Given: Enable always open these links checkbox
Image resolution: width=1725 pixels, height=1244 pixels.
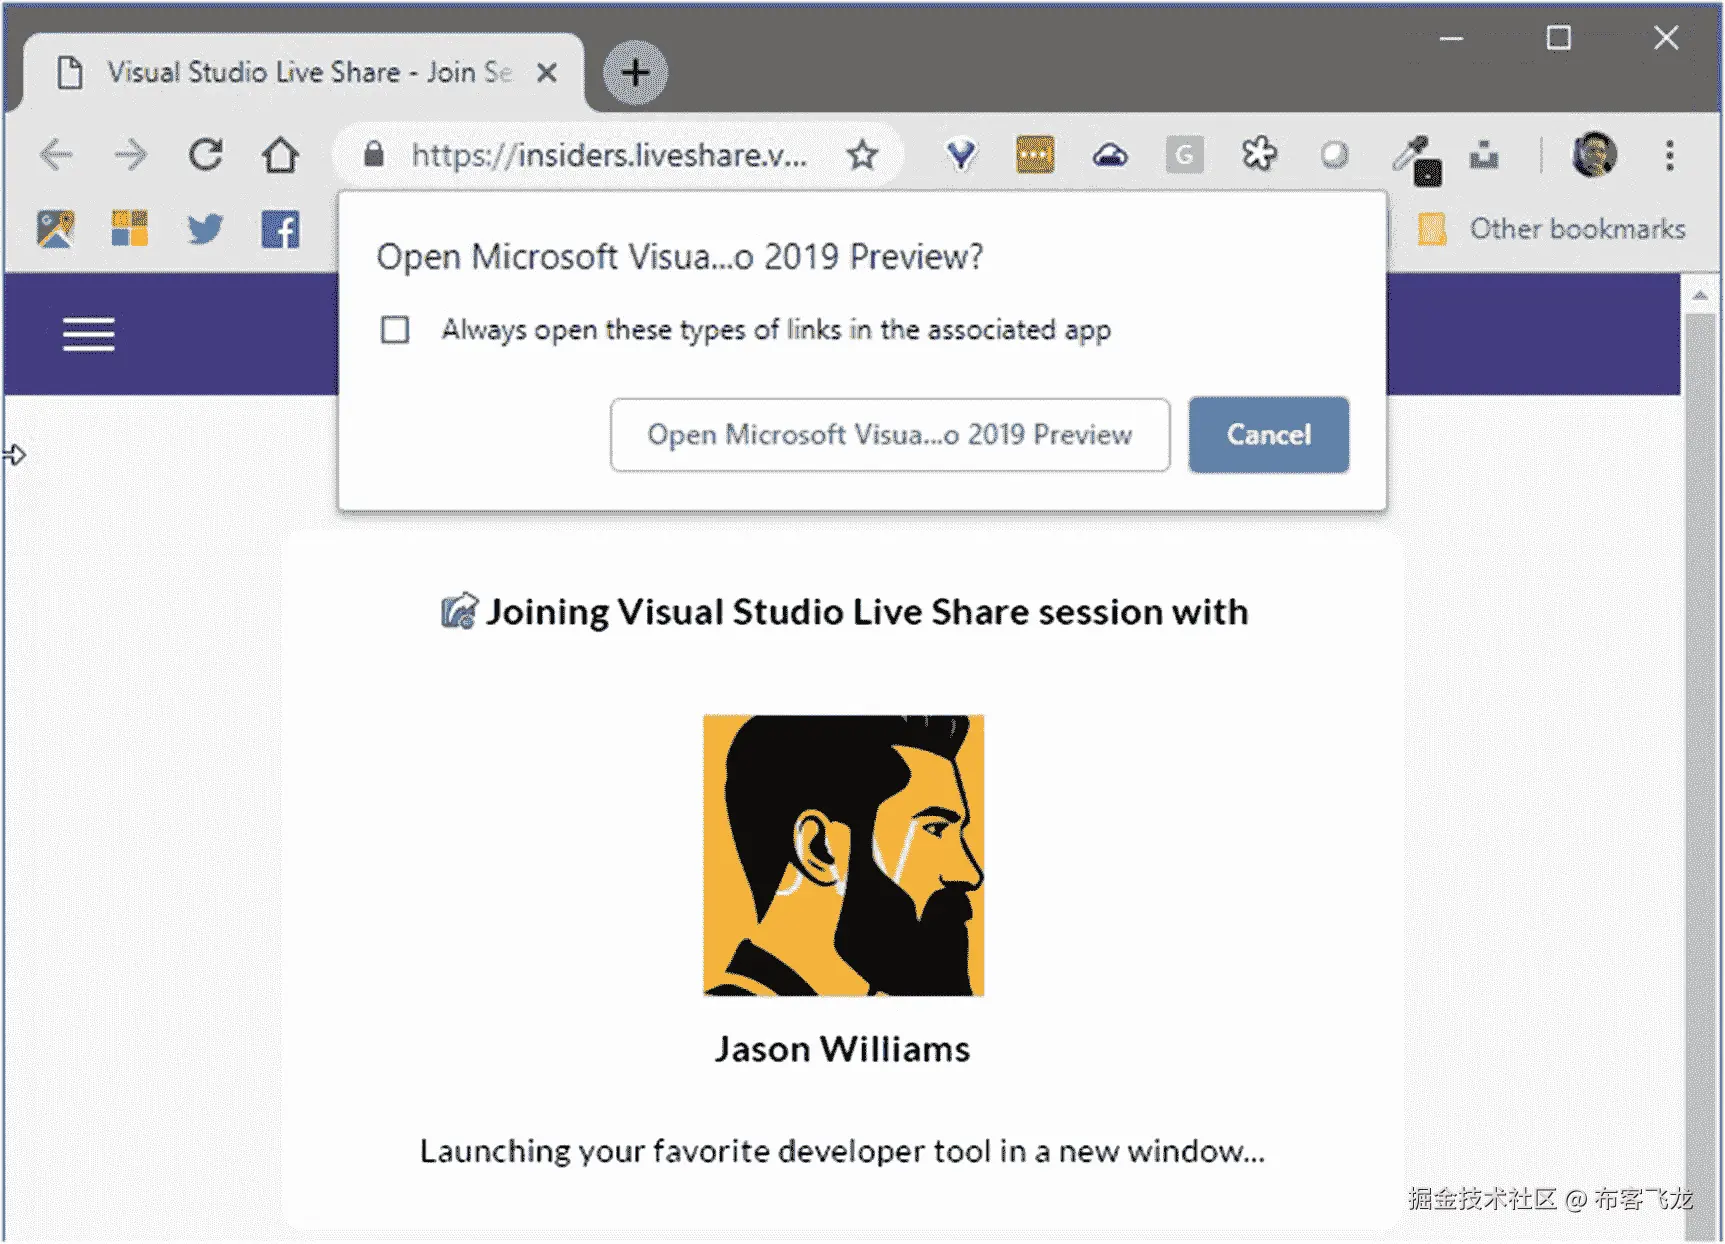Looking at the screenshot, I should 395,330.
